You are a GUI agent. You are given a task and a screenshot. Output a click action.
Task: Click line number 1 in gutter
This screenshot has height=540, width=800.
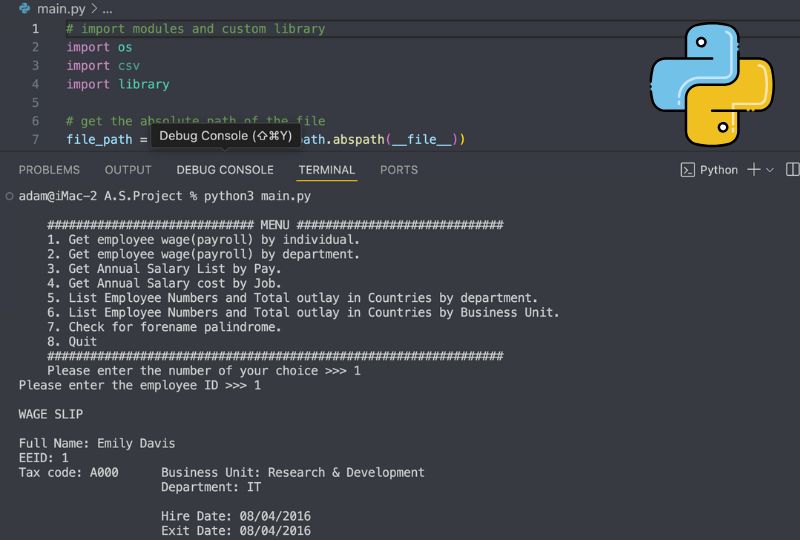click(36, 29)
